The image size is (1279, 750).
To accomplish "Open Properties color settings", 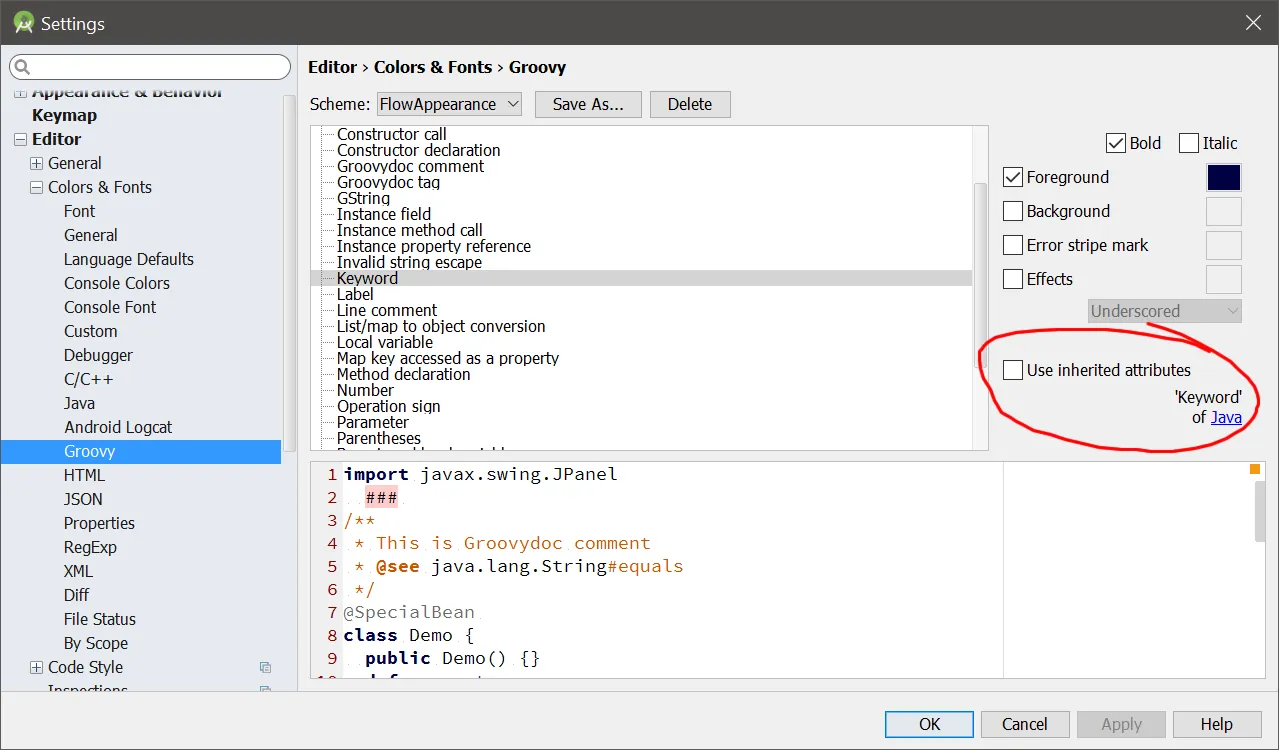I will pyautogui.click(x=99, y=523).
